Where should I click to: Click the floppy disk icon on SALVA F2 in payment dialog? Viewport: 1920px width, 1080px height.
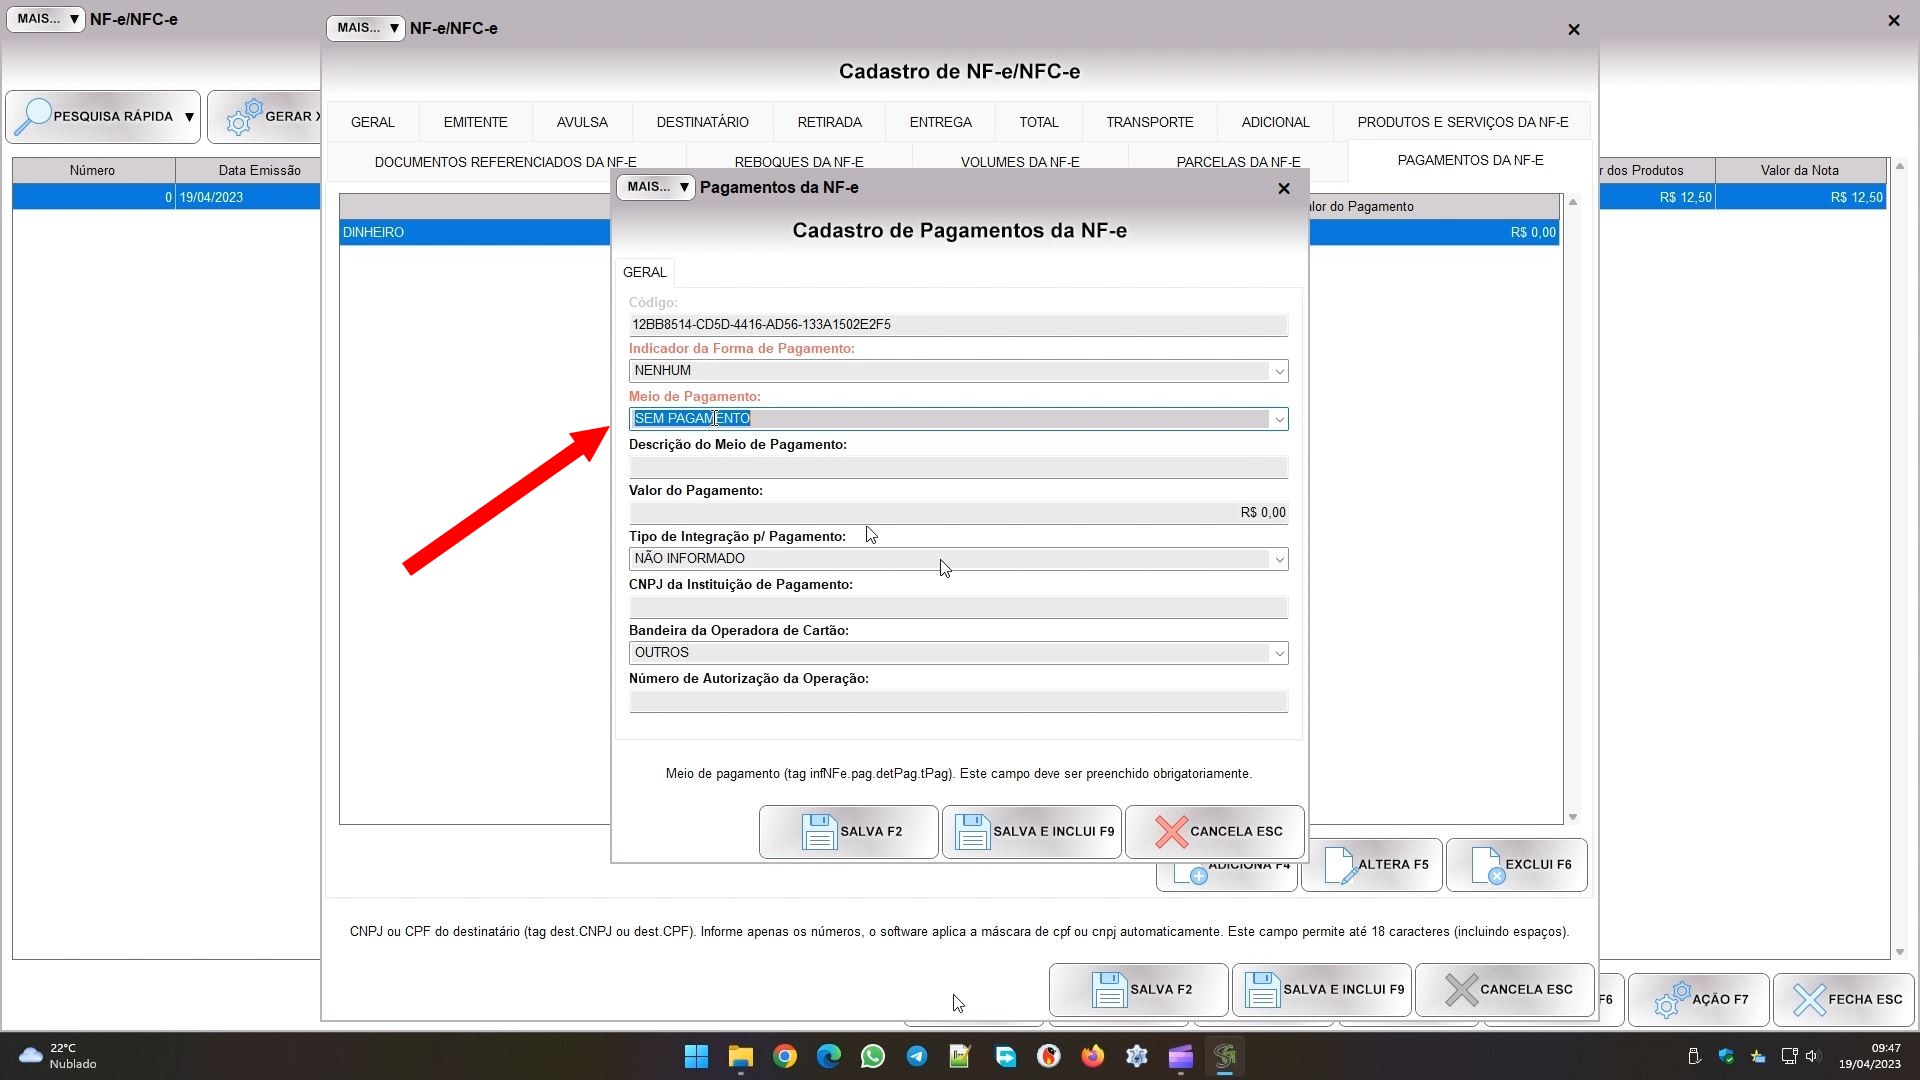pyautogui.click(x=819, y=832)
